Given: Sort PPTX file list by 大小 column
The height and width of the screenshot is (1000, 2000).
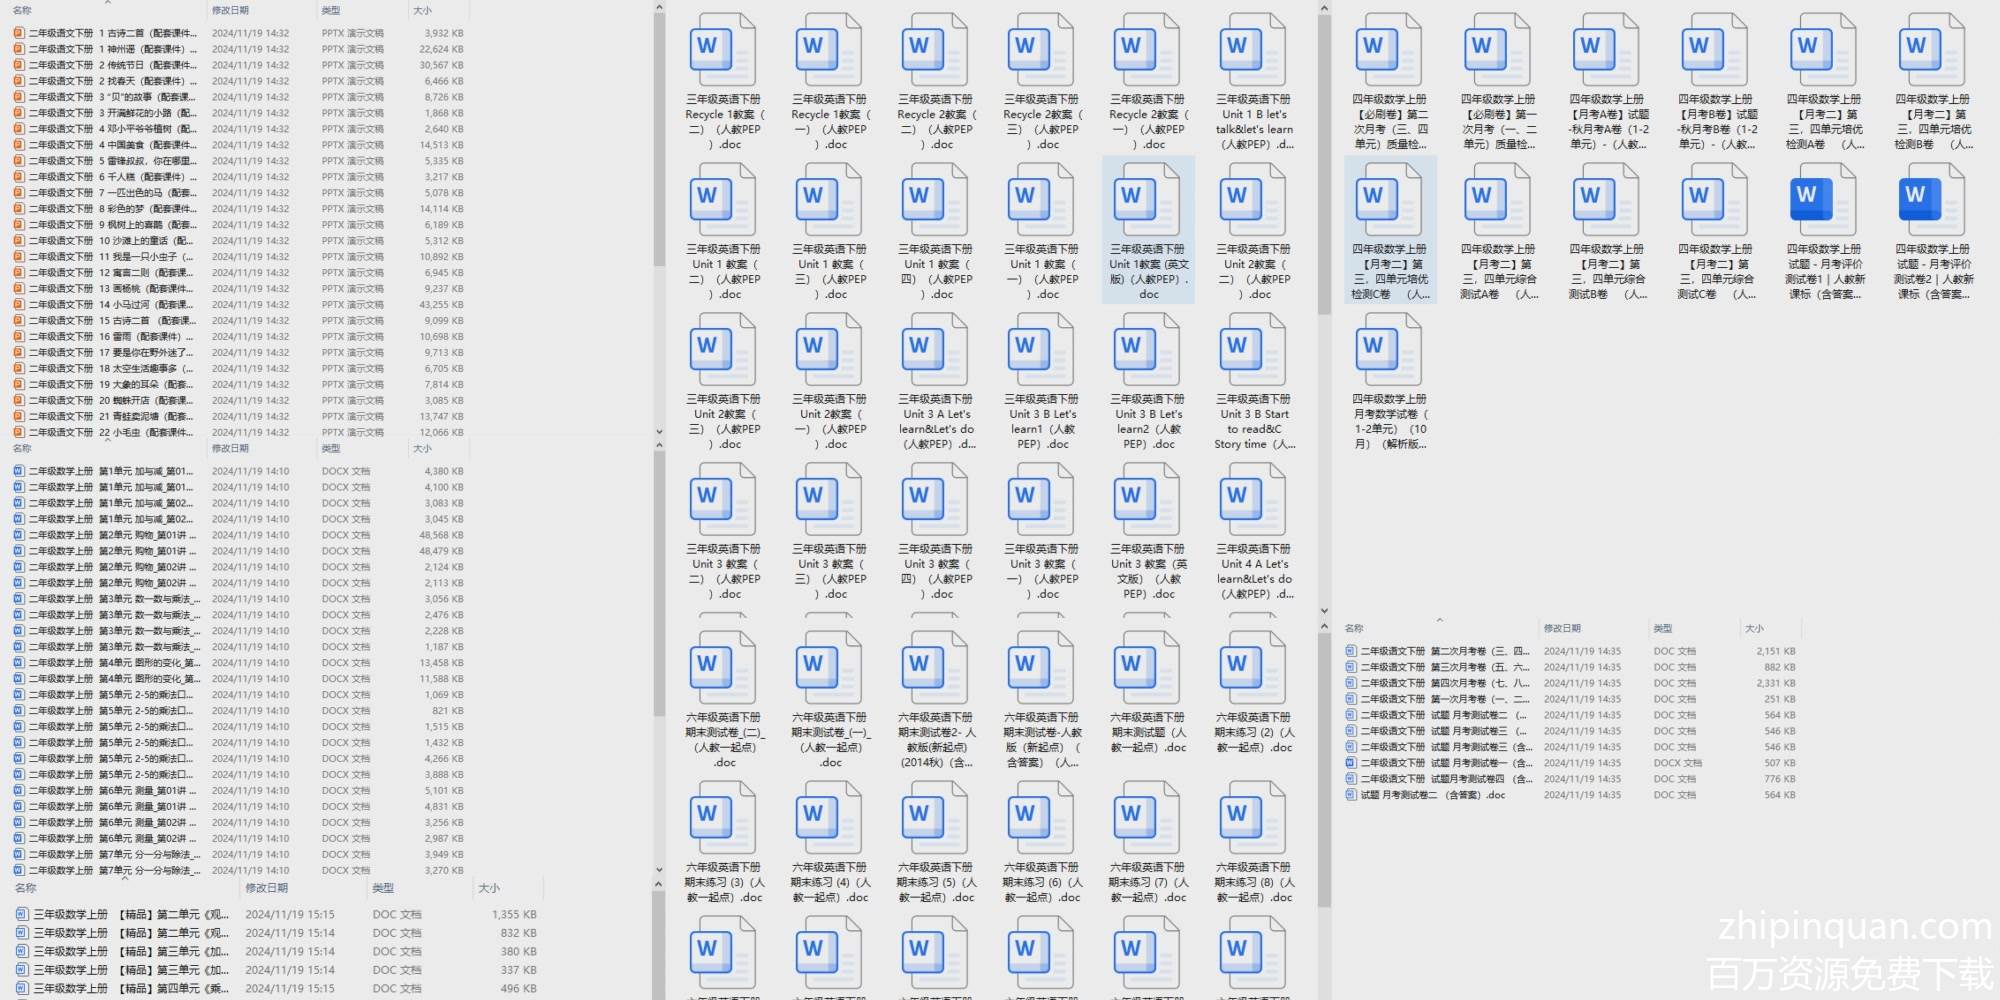Looking at the screenshot, I should (423, 11).
